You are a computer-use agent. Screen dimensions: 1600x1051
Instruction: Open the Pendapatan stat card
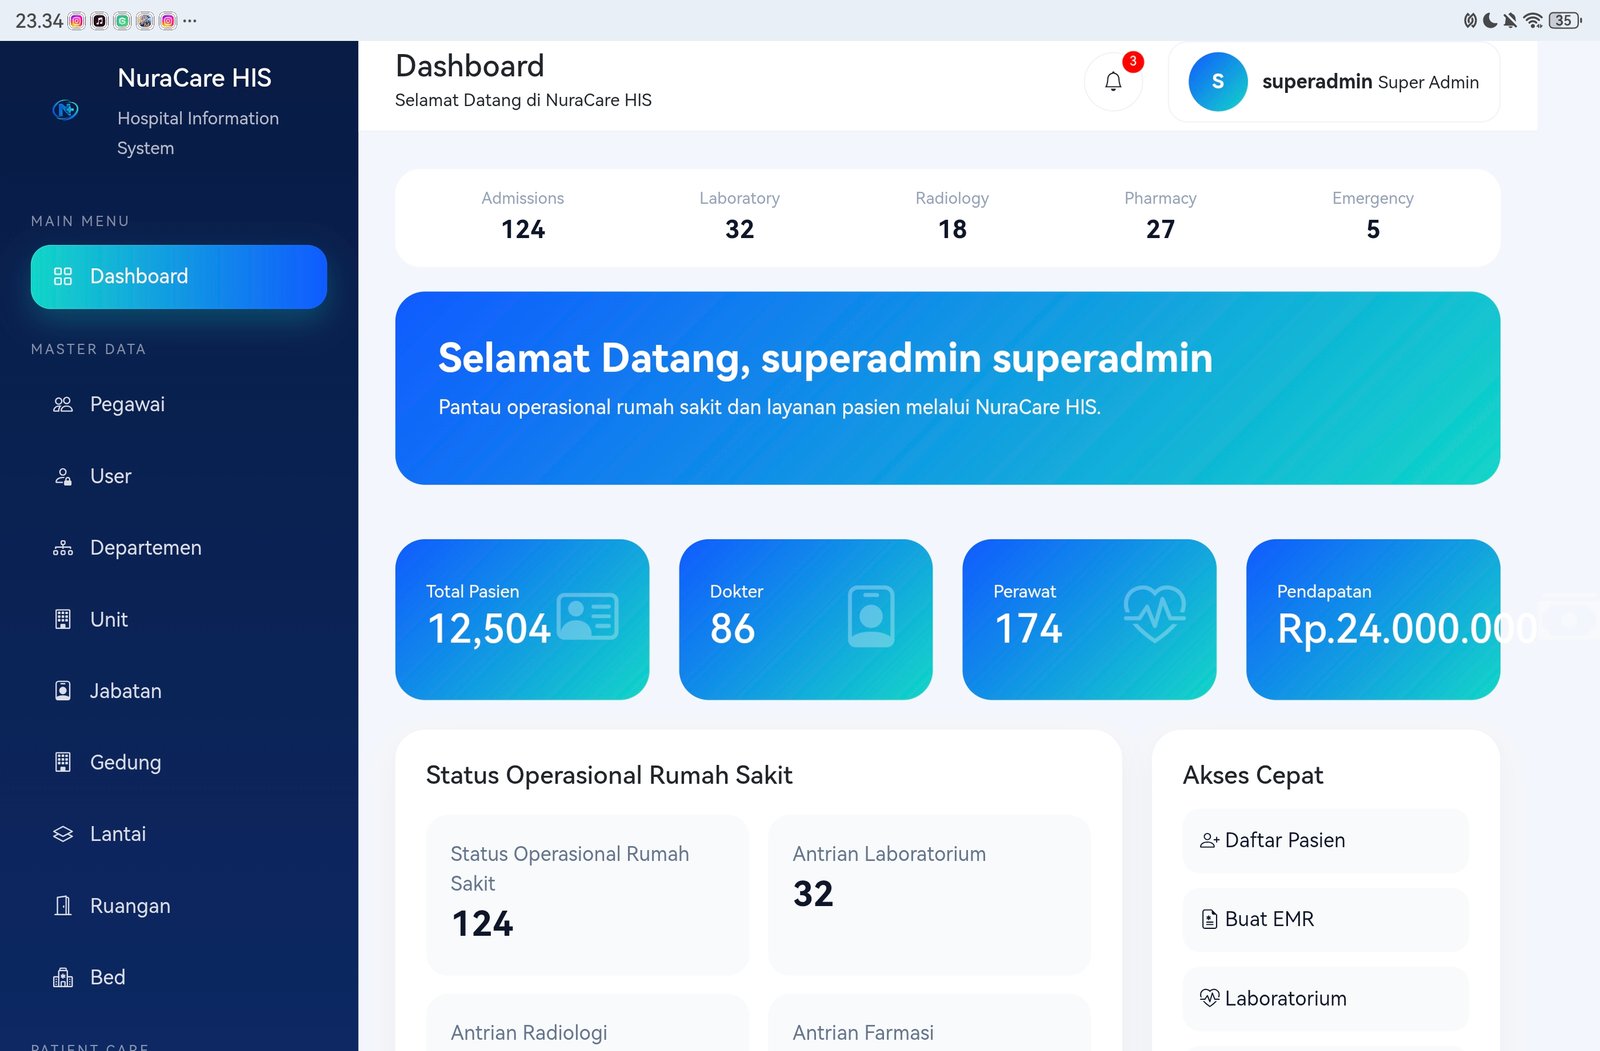1373,619
